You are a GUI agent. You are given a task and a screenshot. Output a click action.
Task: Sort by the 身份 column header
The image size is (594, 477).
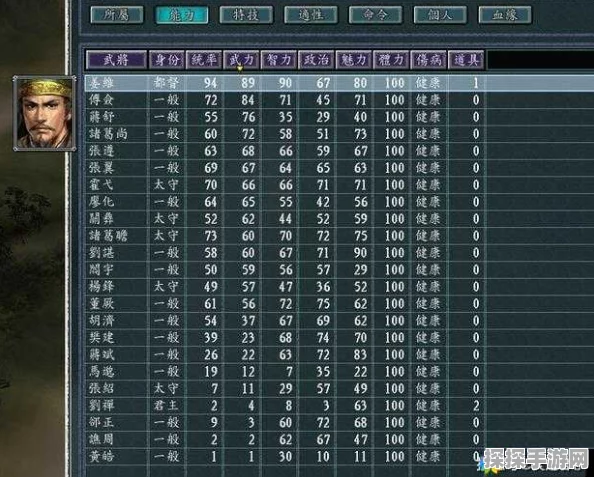click(167, 60)
